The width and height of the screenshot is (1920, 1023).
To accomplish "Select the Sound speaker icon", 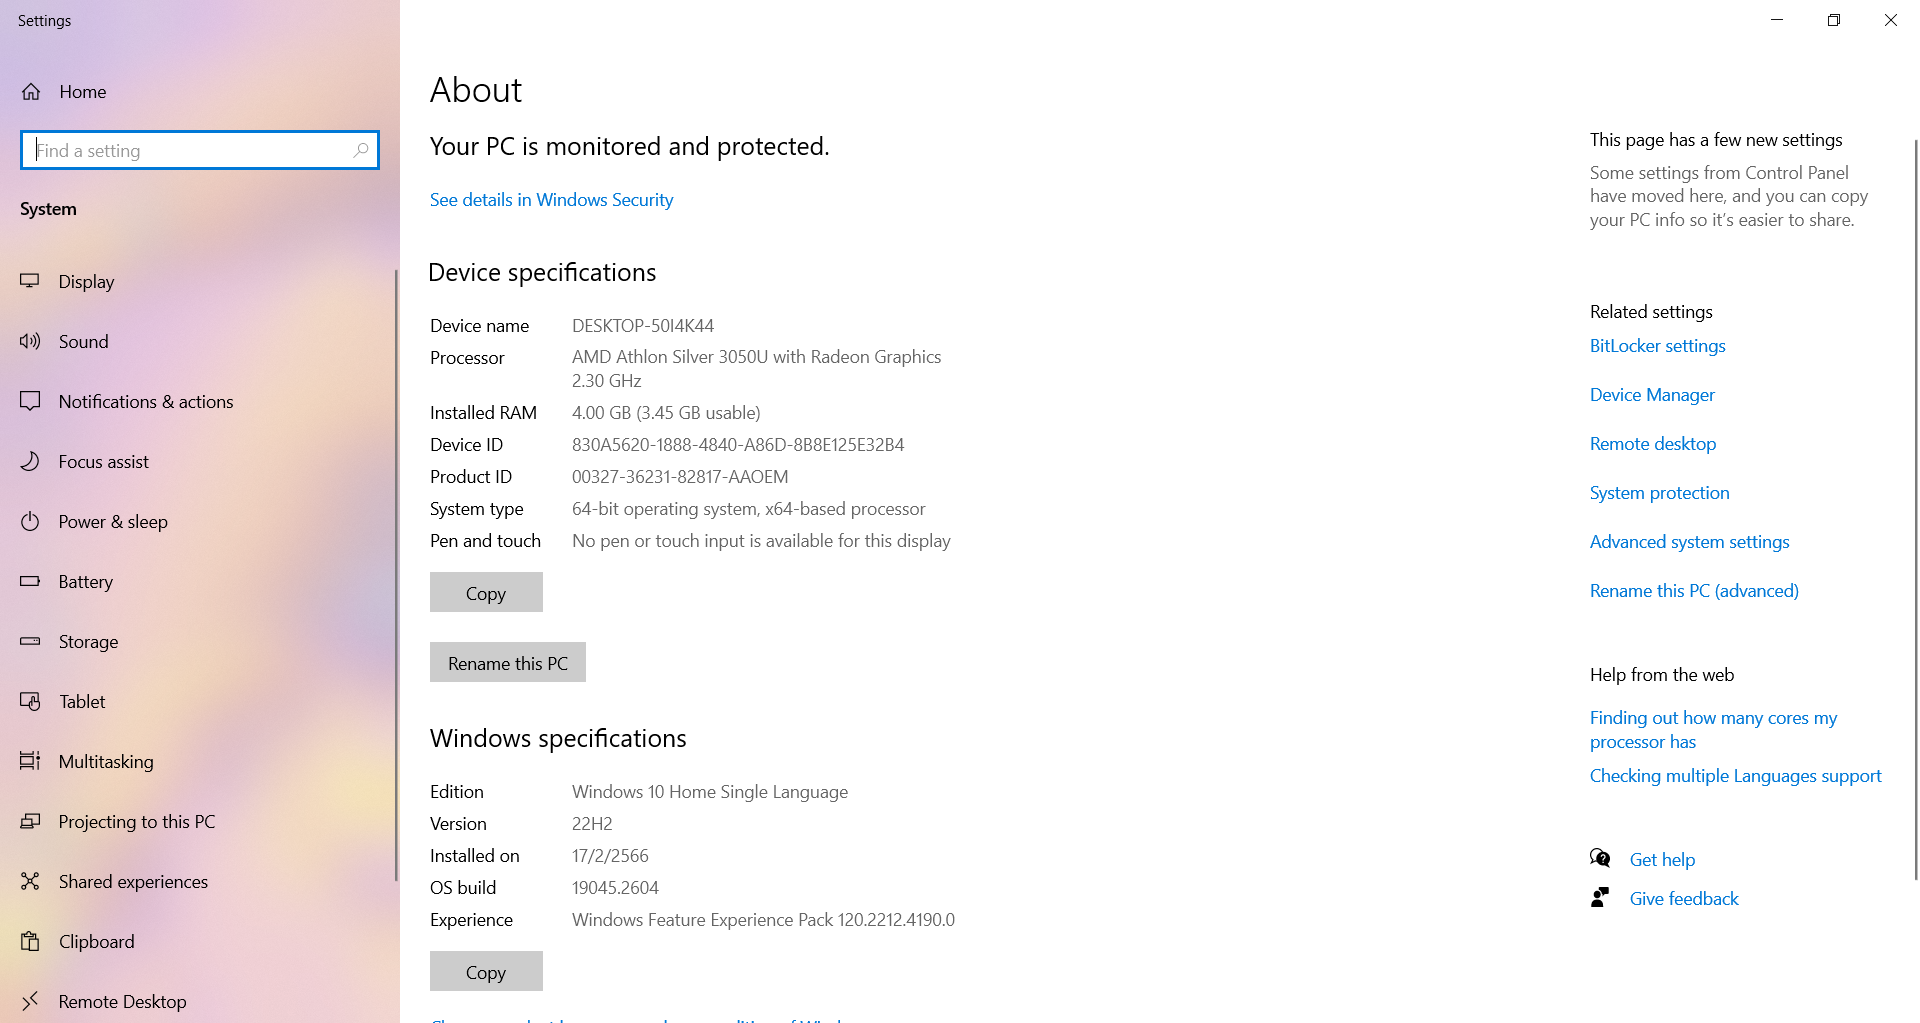I will (x=30, y=341).
